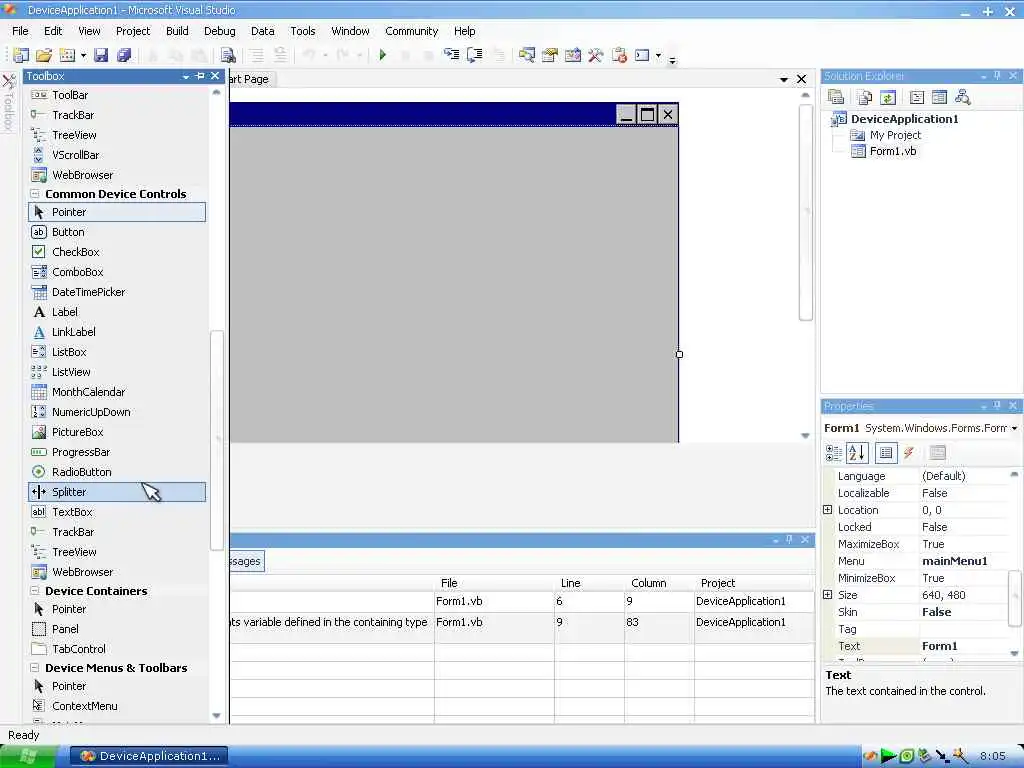Collapse the Device Menus & Toolbars group
1024x768 pixels.
point(35,667)
